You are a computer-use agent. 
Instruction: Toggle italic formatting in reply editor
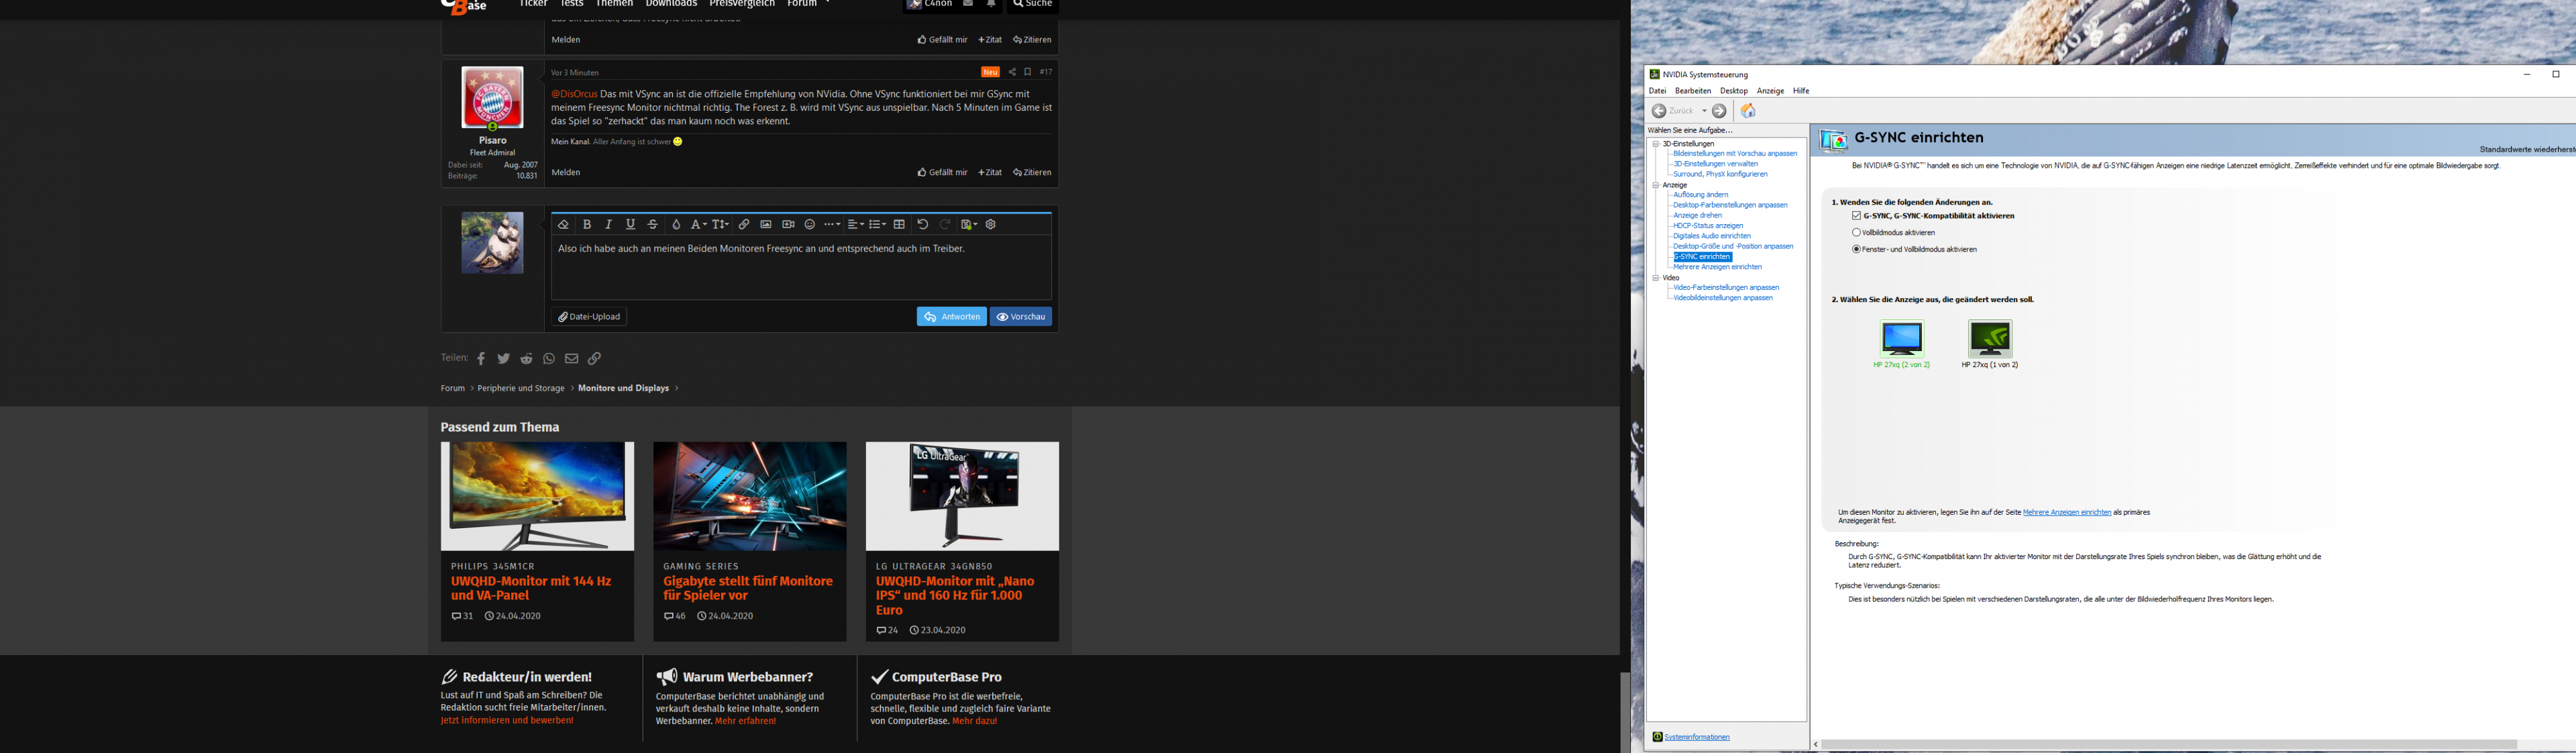click(609, 225)
